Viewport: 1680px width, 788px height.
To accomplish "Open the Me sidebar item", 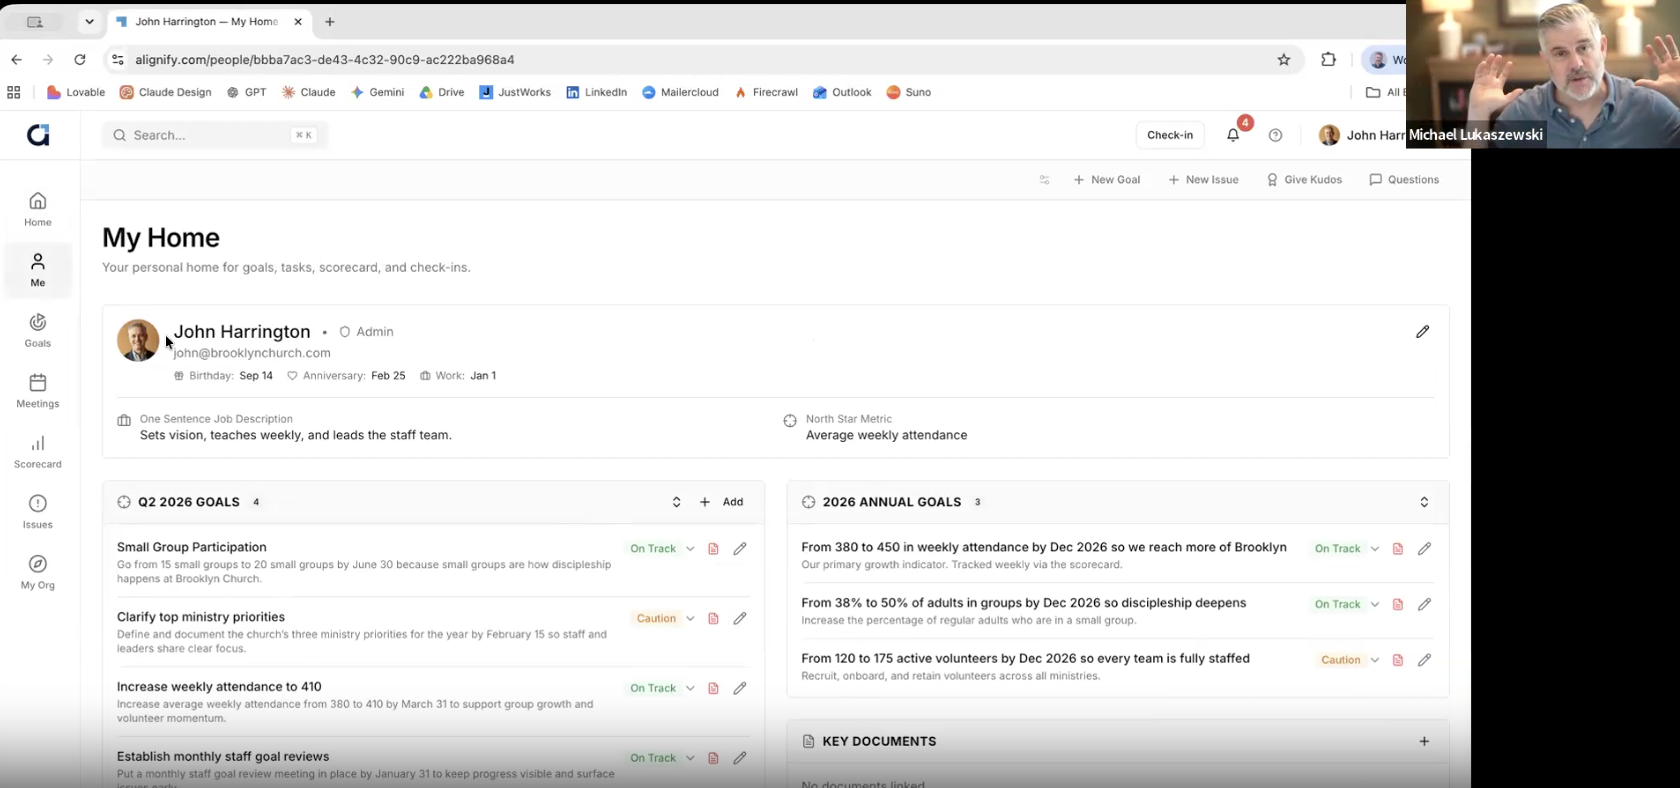I will point(38,270).
